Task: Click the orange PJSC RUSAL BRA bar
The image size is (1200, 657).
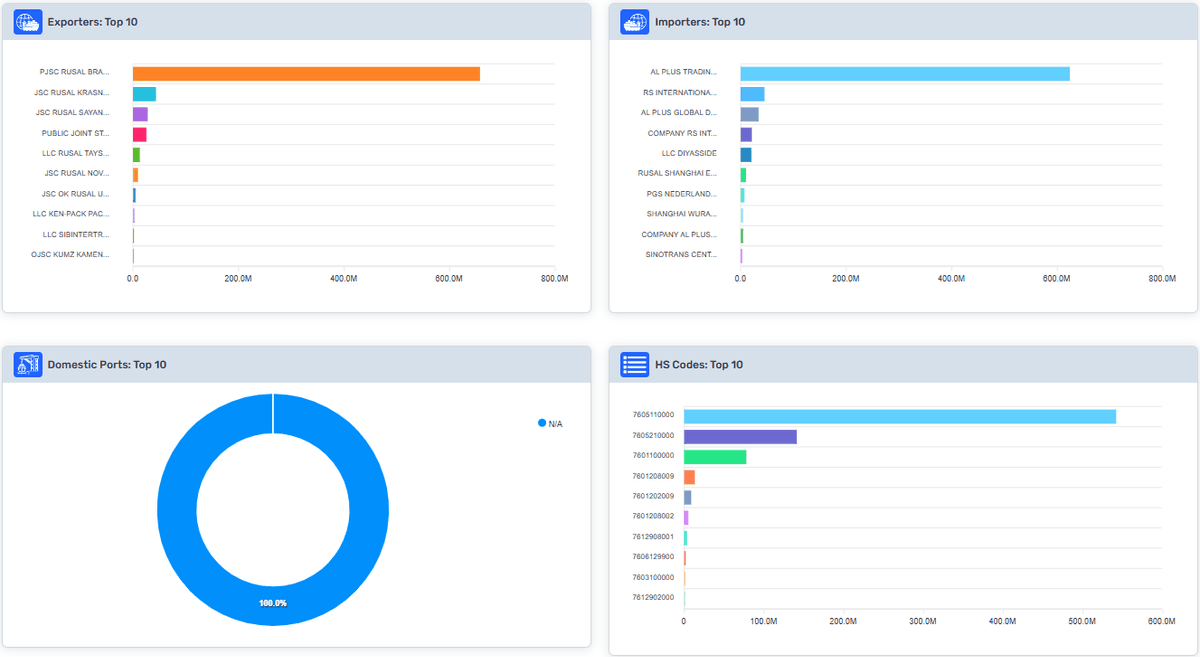Action: [306, 74]
